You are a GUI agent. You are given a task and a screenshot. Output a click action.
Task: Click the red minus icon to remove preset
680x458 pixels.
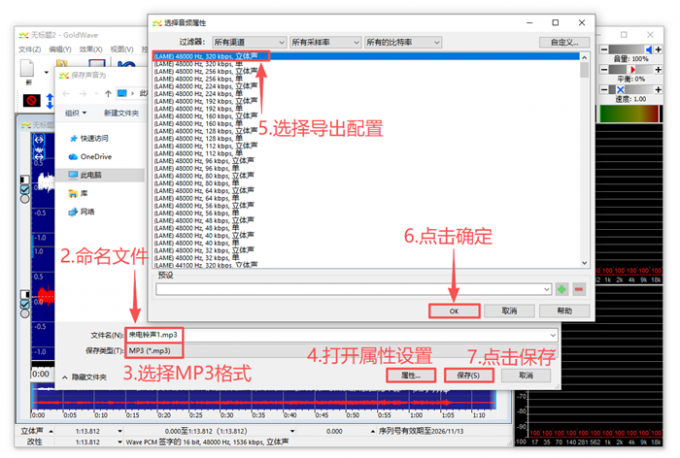(x=579, y=289)
